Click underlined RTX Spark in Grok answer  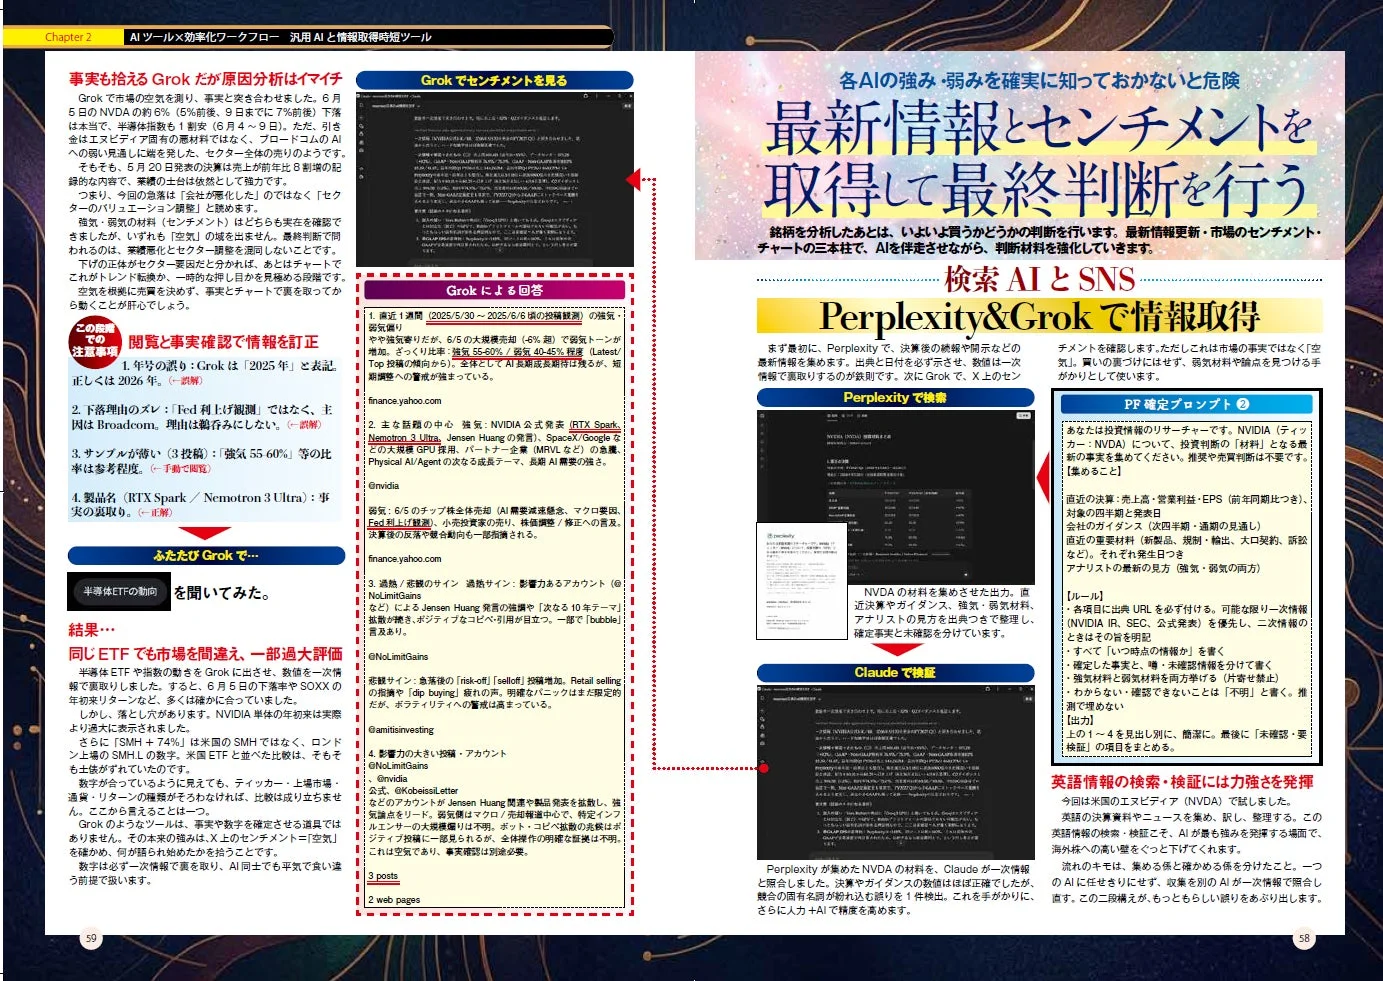pos(594,425)
